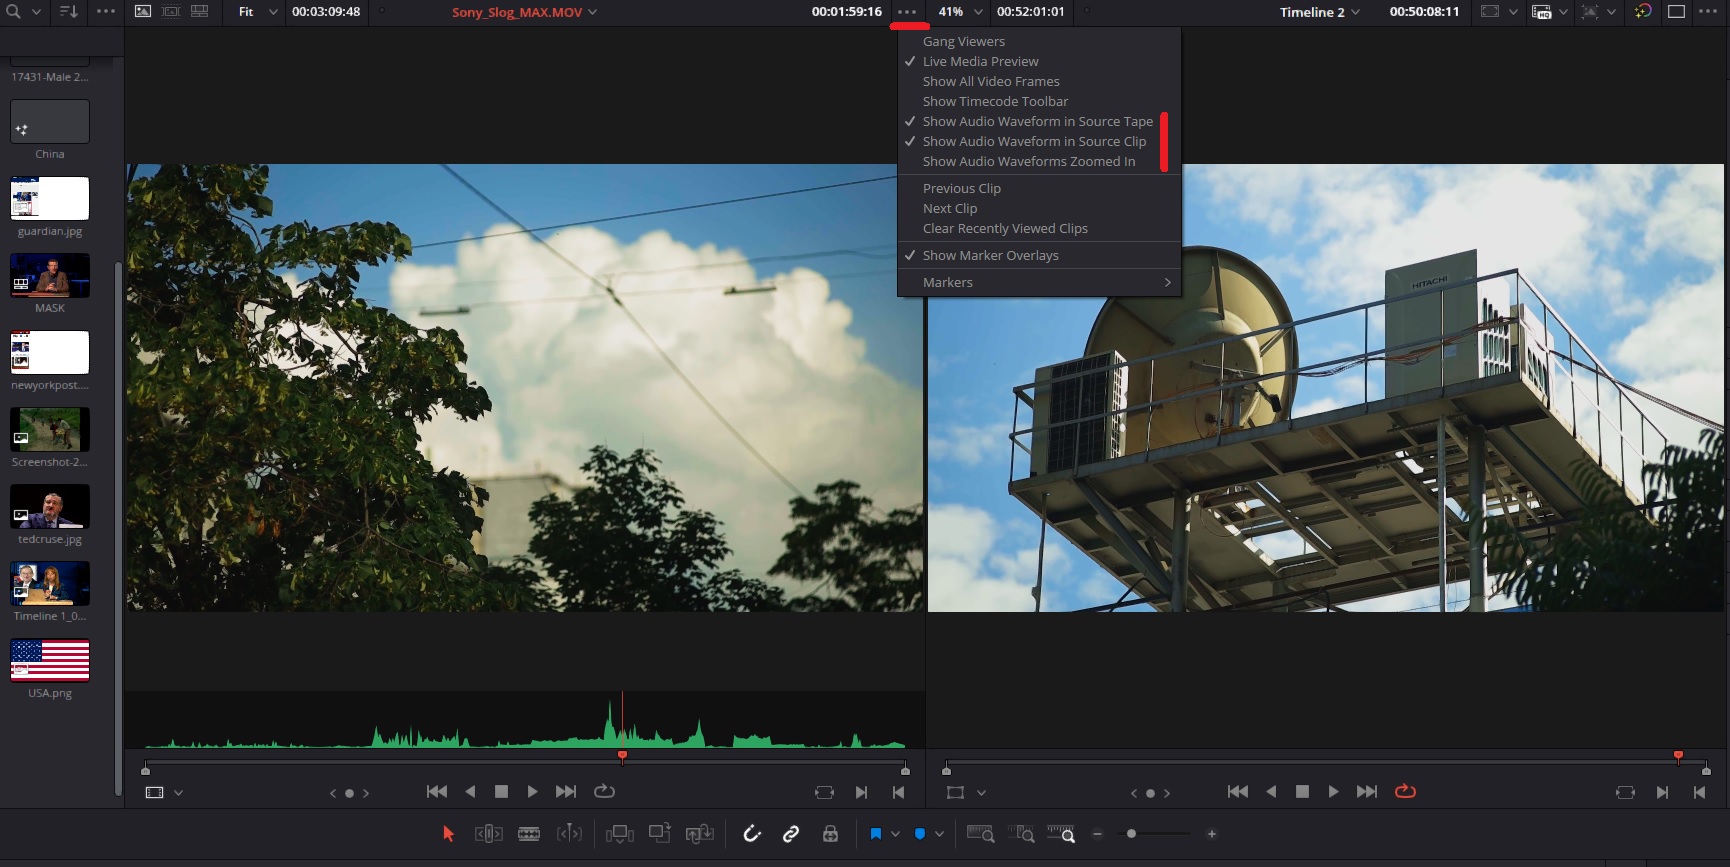This screenshot has height=867, width=1730.
Task: Click the timeline zoom in plus icon
Action: click(x=1212, y=834)
